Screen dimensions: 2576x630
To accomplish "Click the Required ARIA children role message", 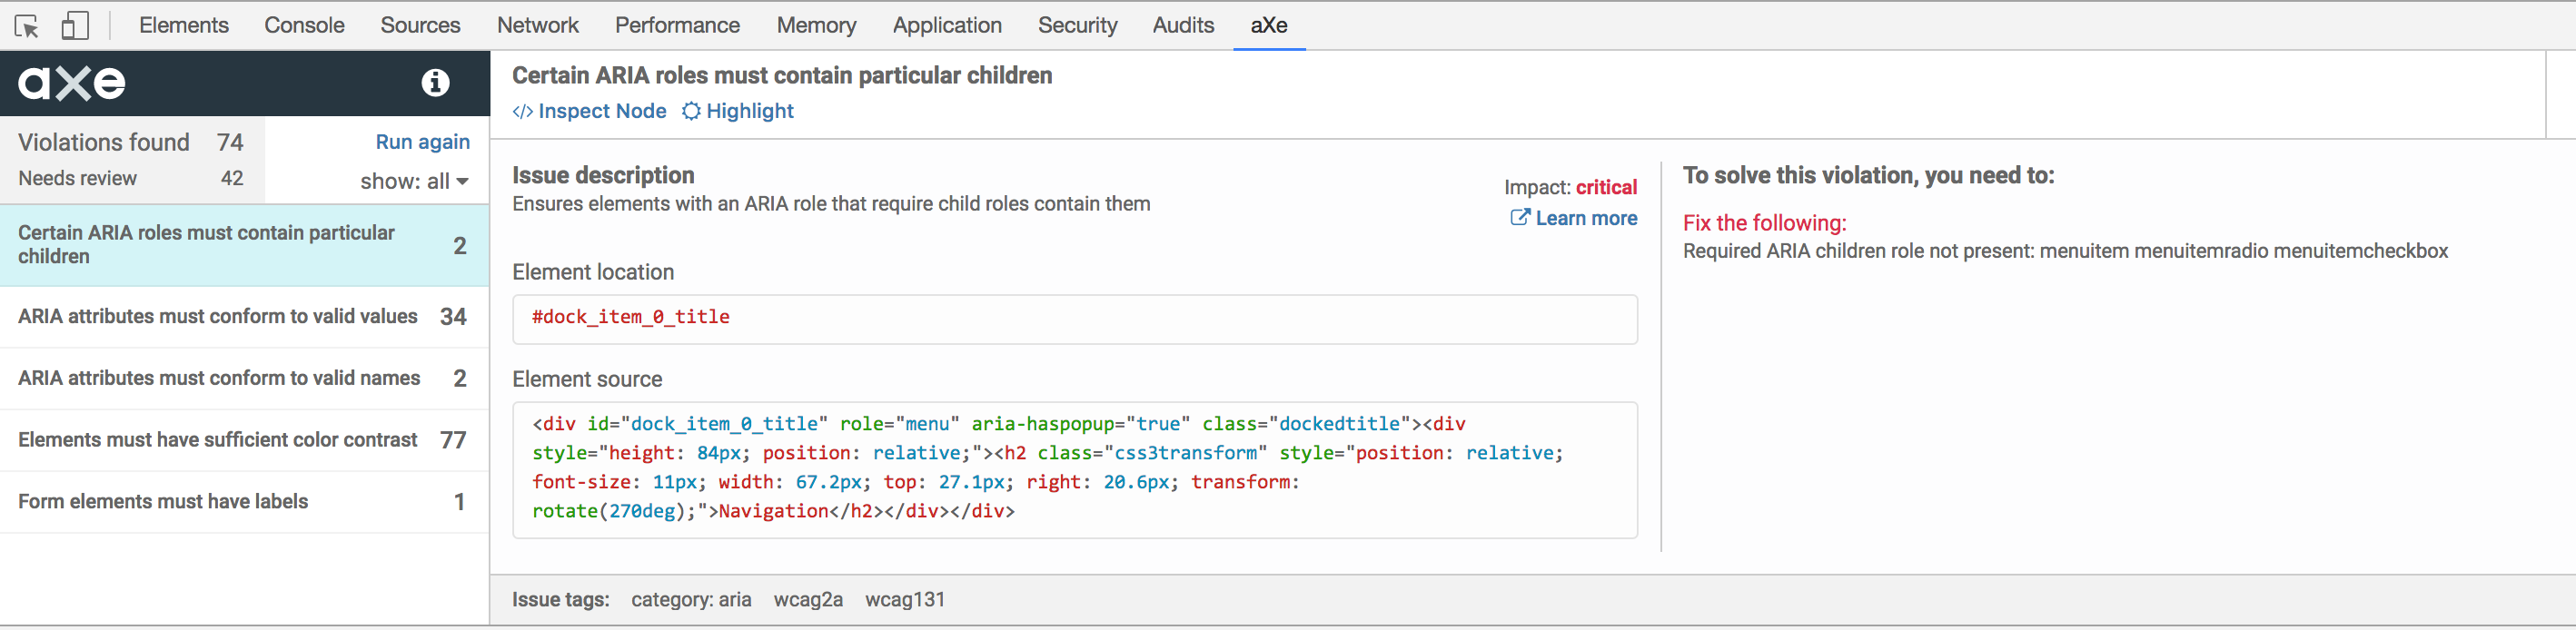I will (x=2065, y=251).
